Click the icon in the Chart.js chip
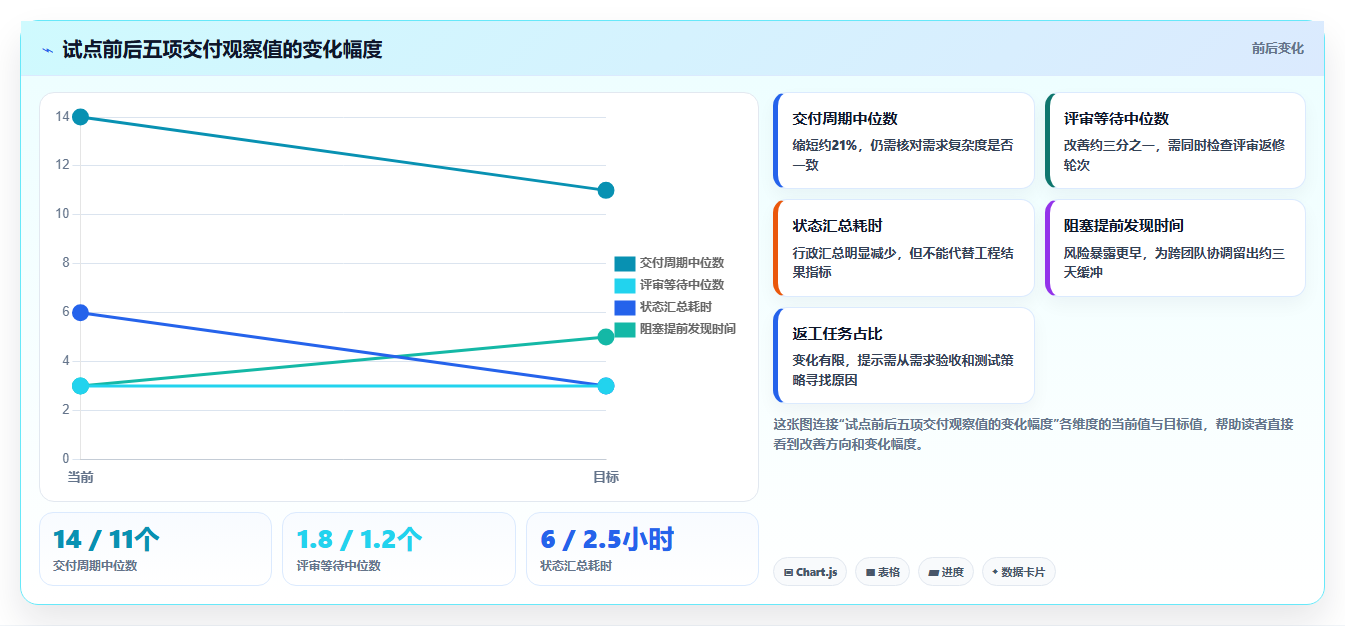The image size is (1345, 626). pos(789,573)
